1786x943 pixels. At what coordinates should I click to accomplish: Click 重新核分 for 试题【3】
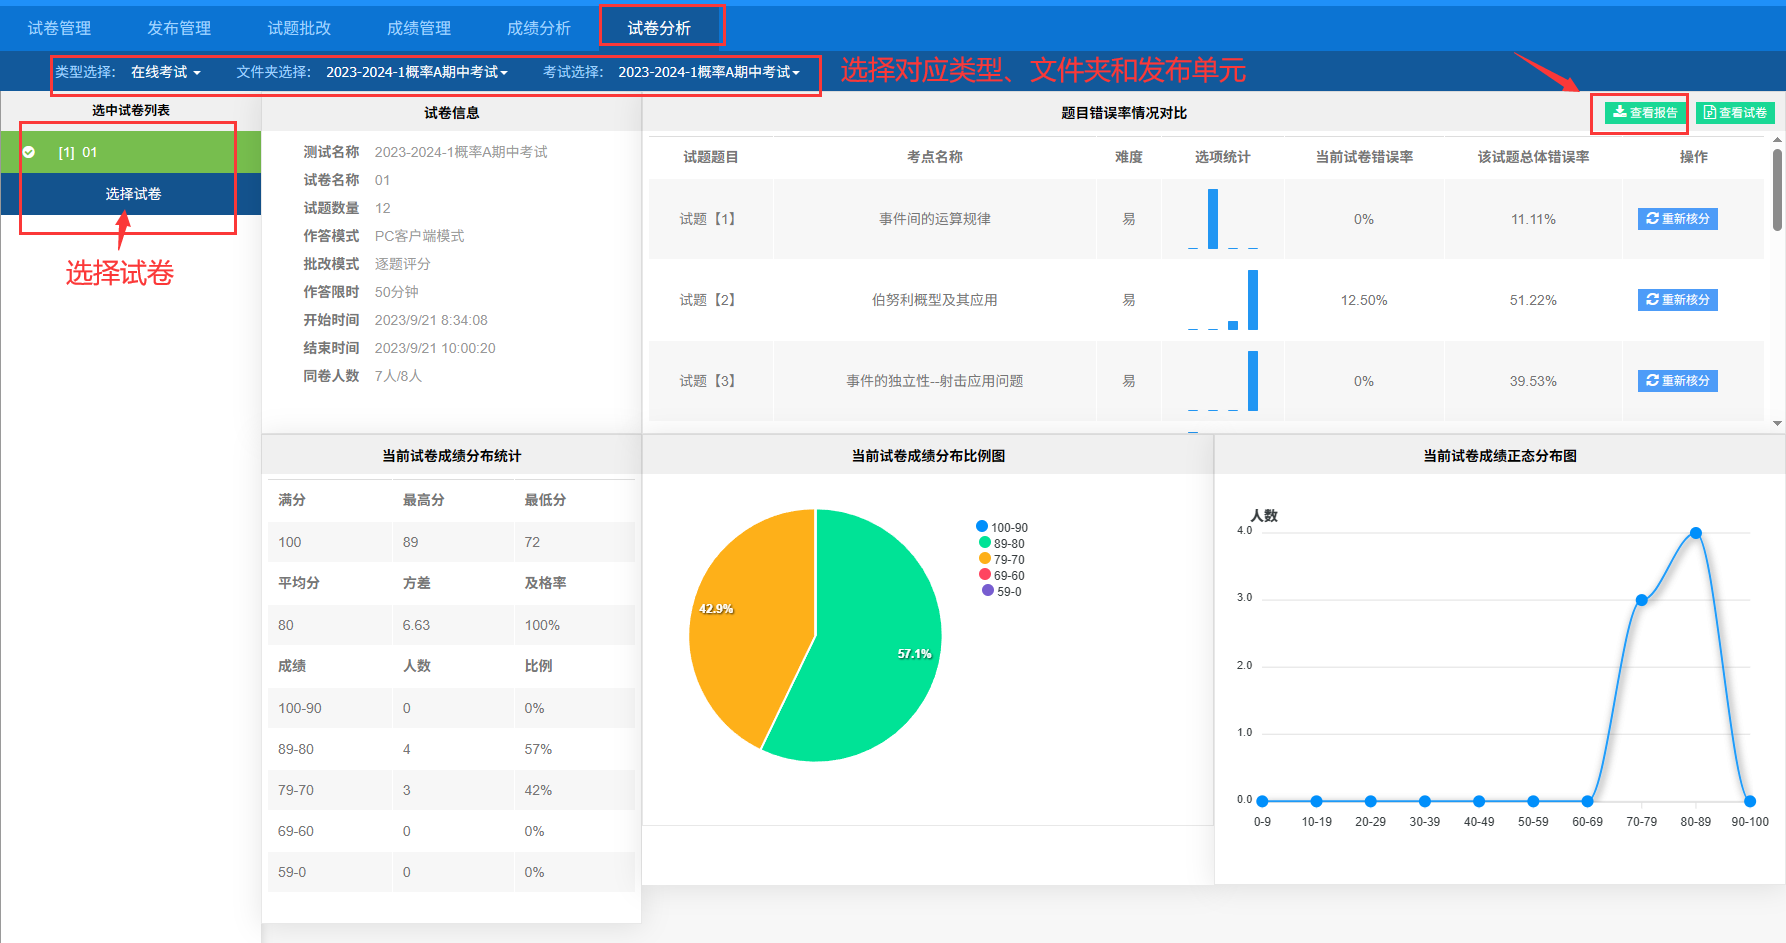[1678, 381]
